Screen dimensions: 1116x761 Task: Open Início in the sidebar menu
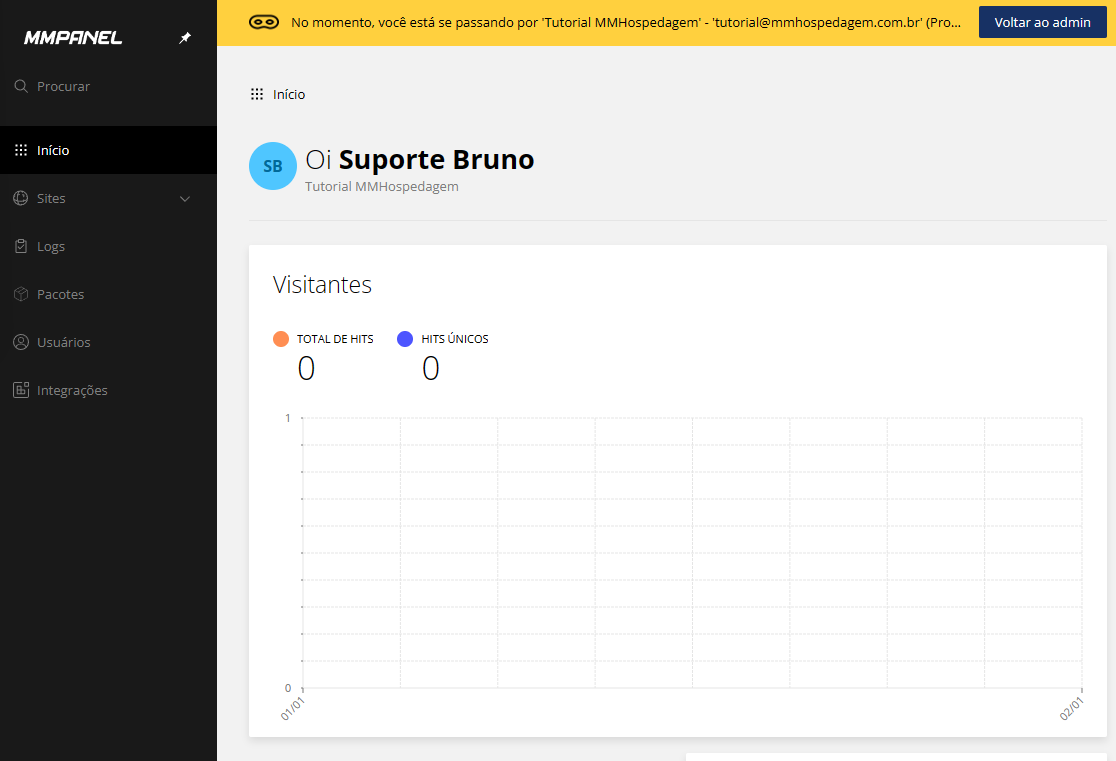108,150
